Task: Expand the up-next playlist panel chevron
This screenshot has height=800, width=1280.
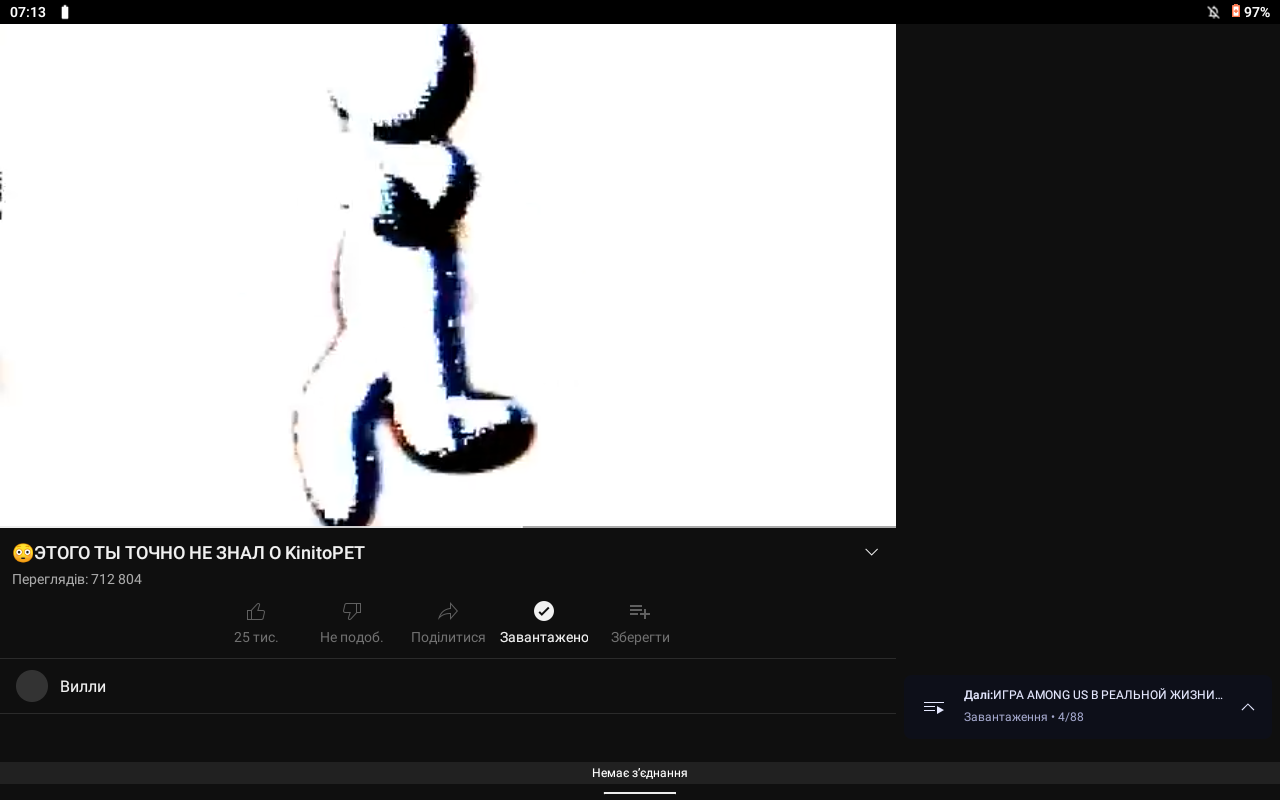Action: pyautogui.click(x=1248, y=707)
